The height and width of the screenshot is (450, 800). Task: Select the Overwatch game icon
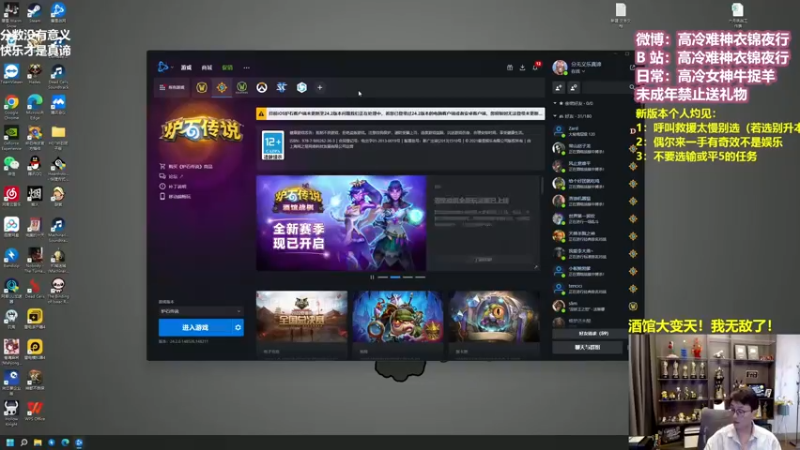[x=262, y=88]
